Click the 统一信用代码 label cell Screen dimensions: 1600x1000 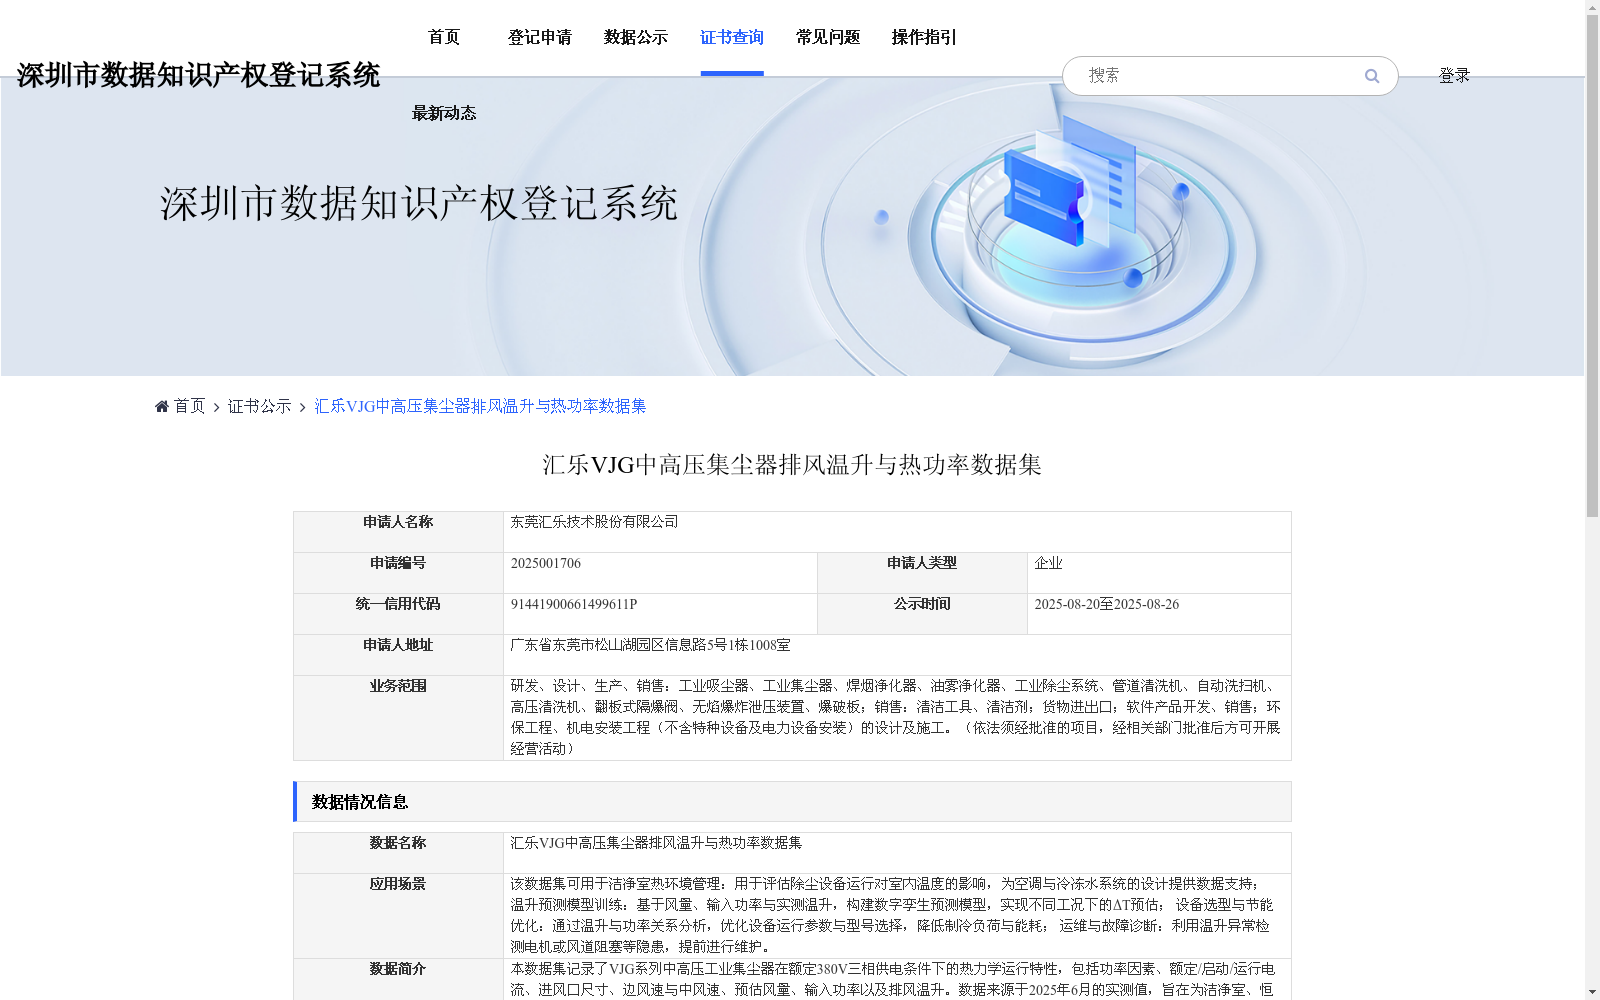tap(398, 614)
